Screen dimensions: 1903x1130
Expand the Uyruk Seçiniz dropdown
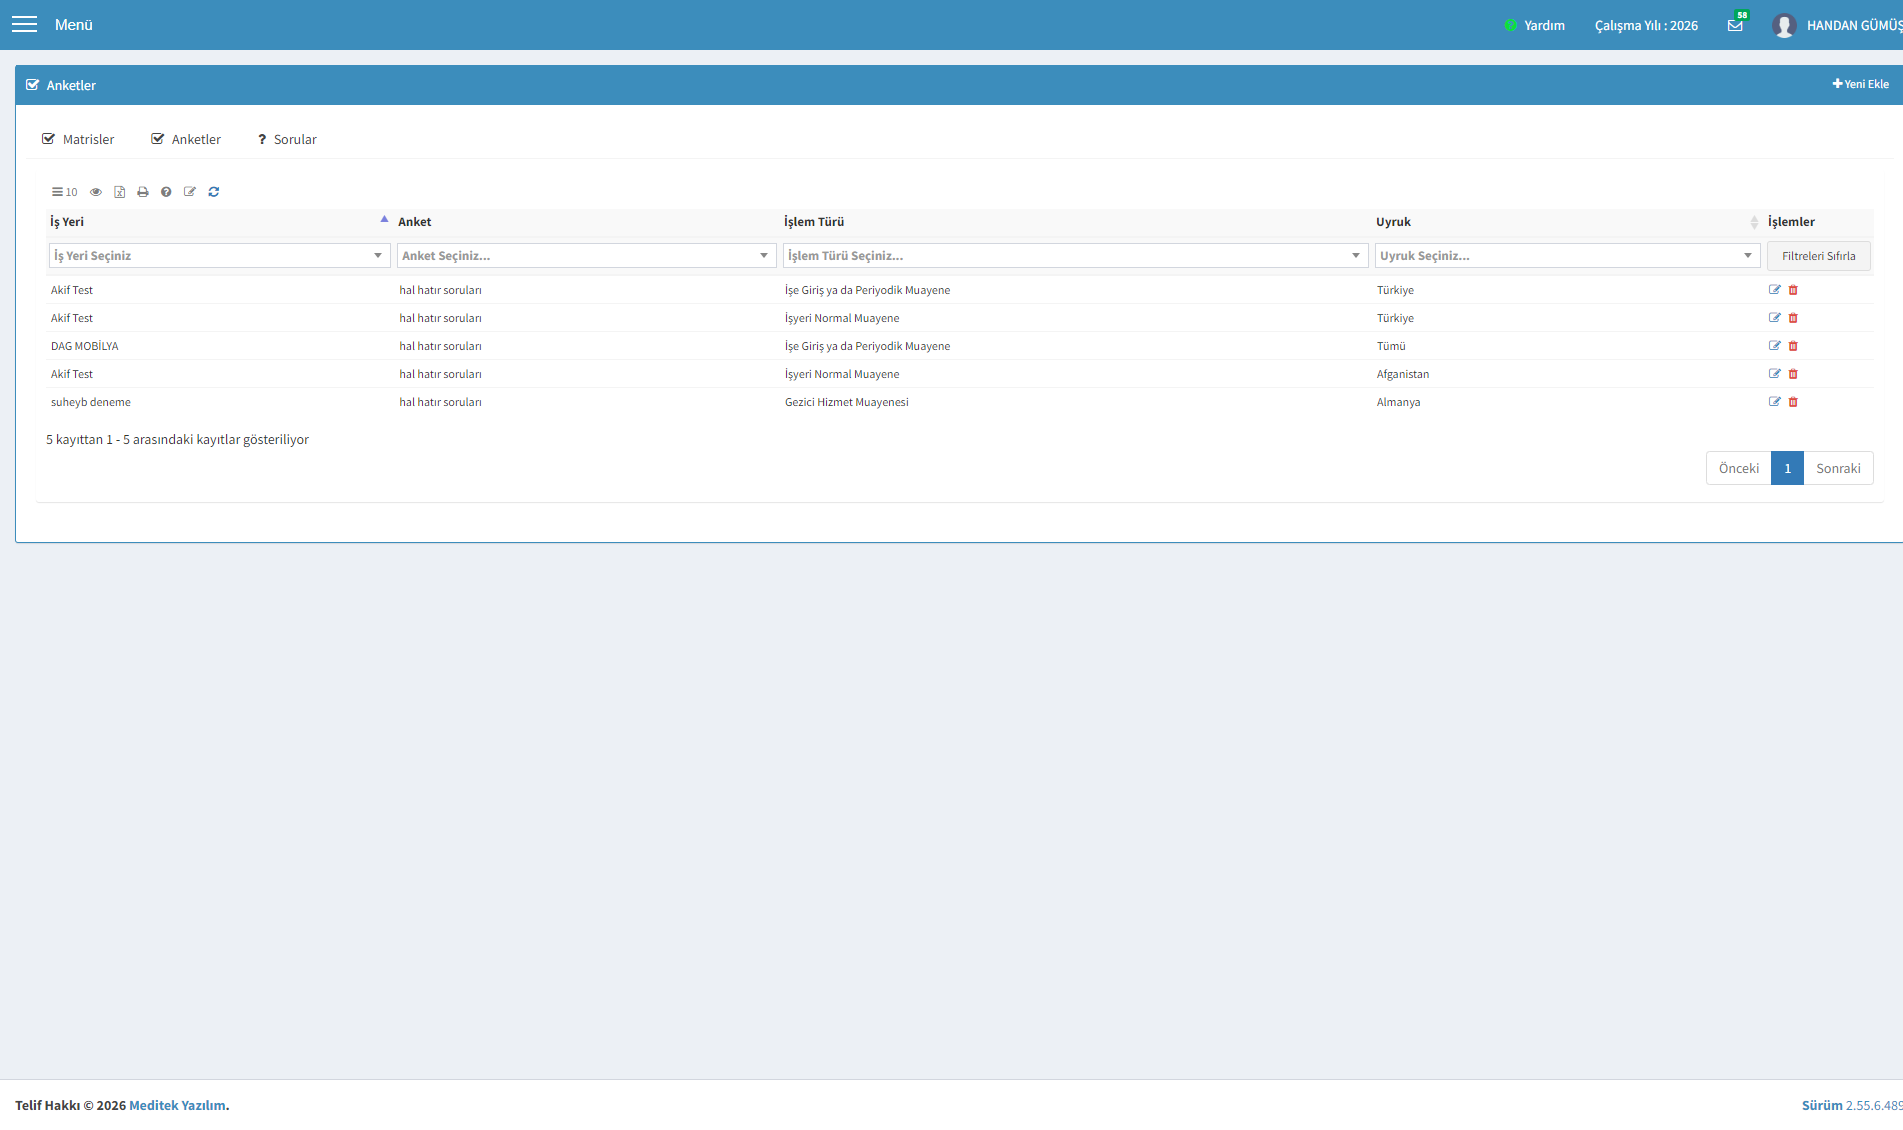[x=1567, y=256]
